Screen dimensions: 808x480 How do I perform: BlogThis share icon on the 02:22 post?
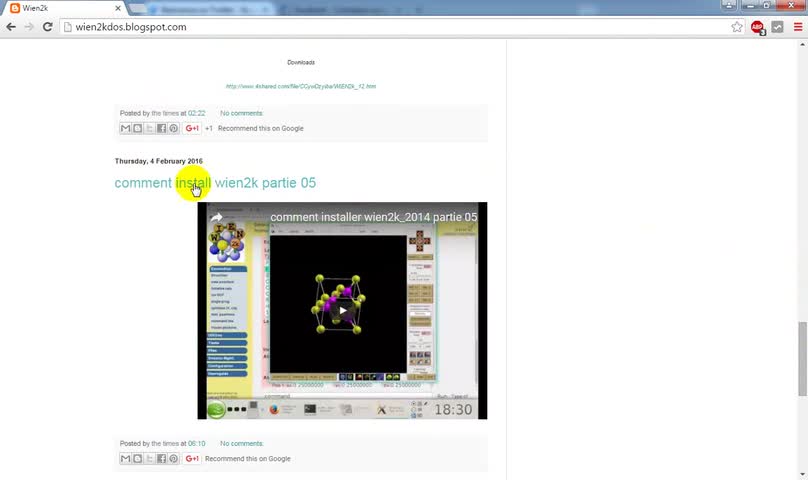(138, 128)
